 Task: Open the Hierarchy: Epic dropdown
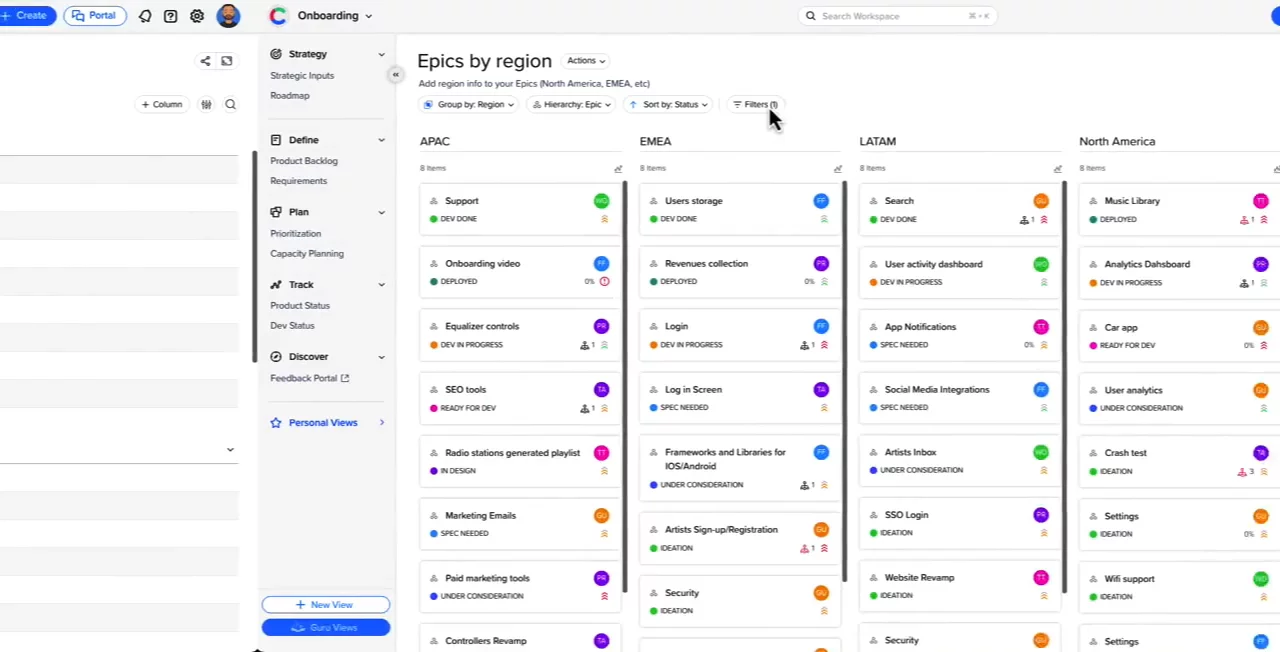pyautogui.click(x=571, y=104)
